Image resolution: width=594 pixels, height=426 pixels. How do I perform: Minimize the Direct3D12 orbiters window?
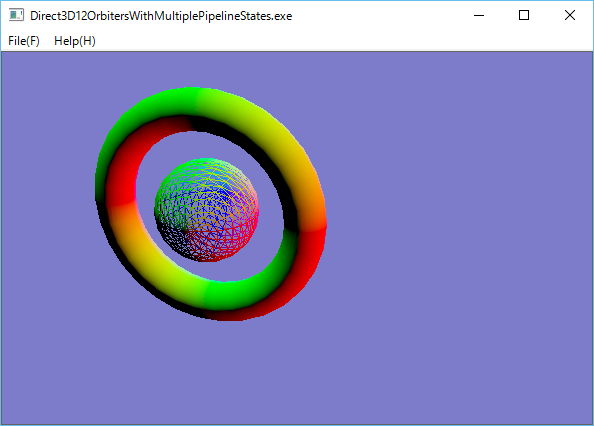tap(479, 16)
